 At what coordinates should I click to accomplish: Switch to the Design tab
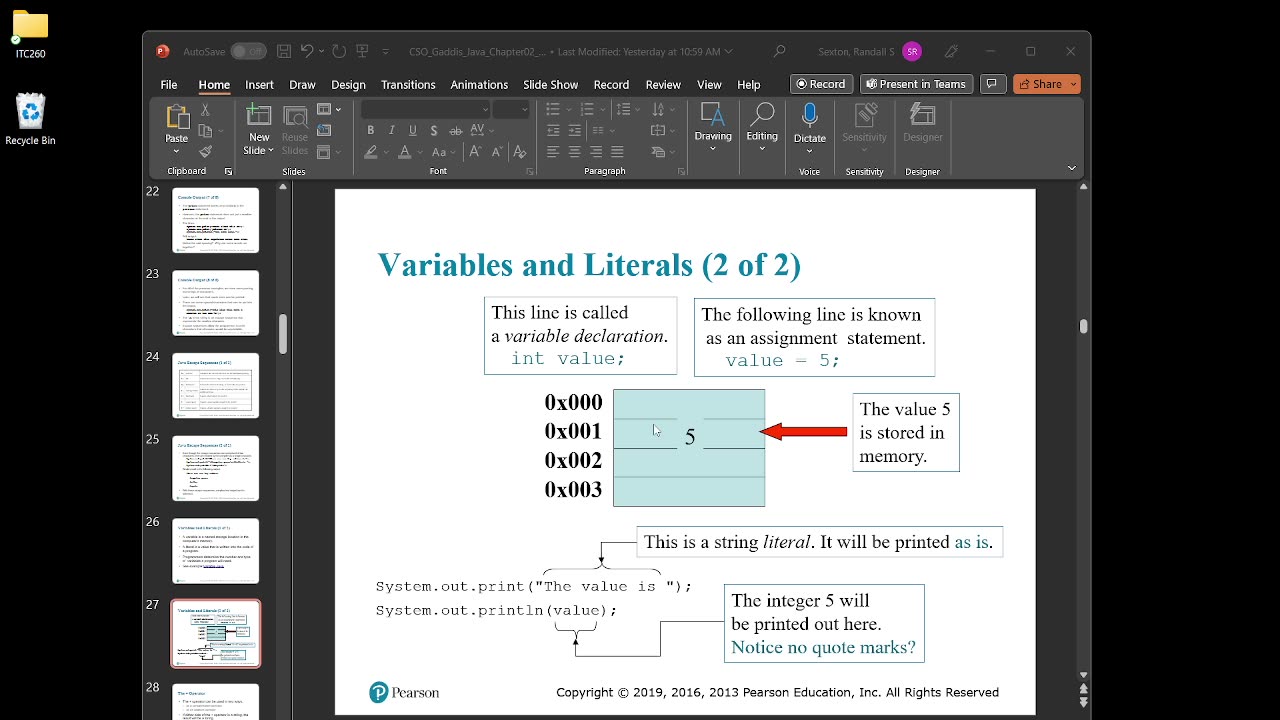tap(348, 85)
